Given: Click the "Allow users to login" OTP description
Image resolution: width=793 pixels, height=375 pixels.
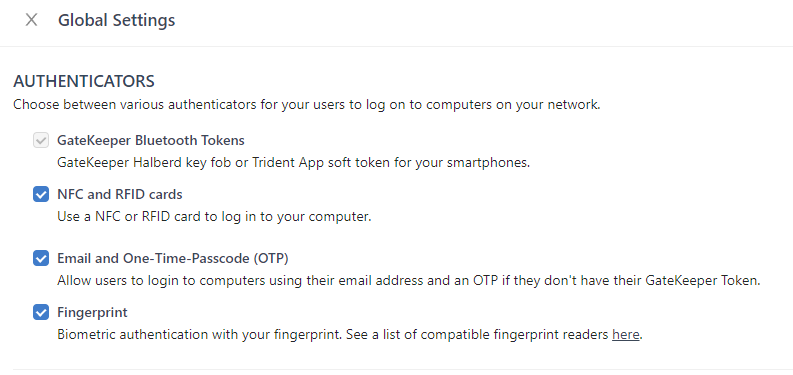Looking at the screenshot, I should point(409,280).
